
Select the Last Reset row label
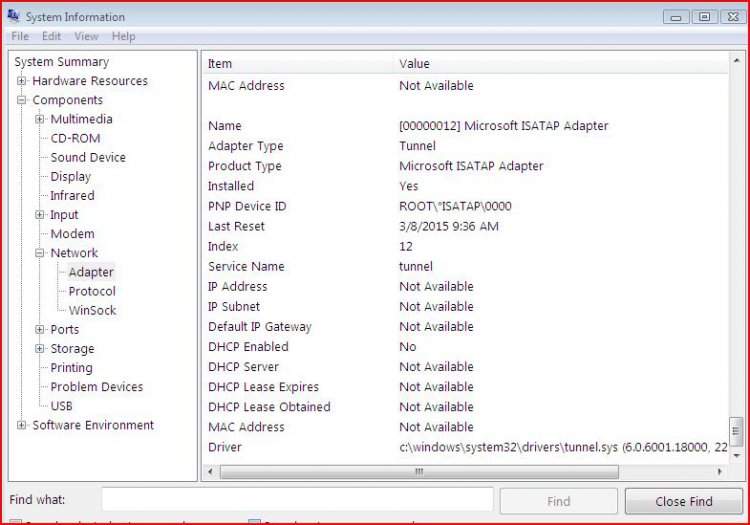click(236, 226)
